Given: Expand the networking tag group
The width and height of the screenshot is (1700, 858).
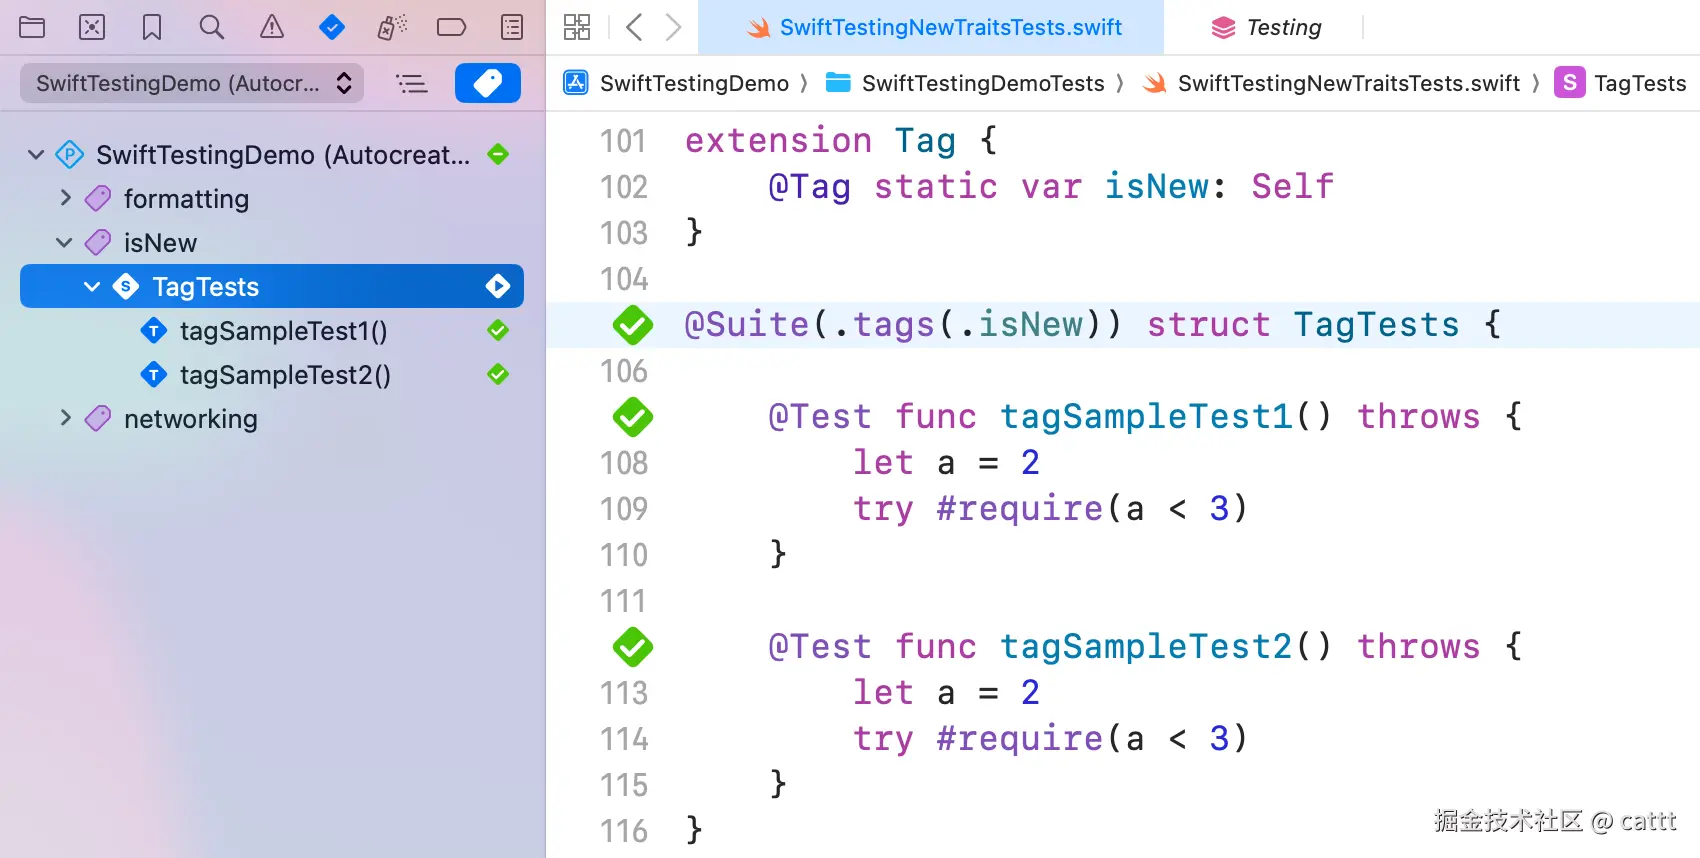Looking at the screenshot, I should coord(66,418).
